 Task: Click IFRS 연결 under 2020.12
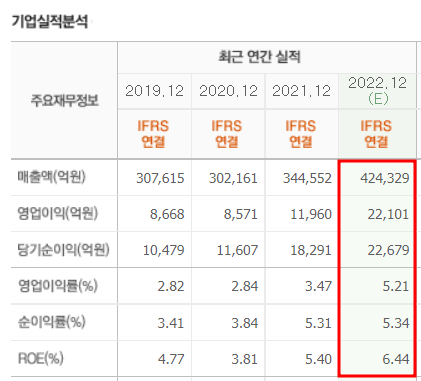tap(227, 134)
